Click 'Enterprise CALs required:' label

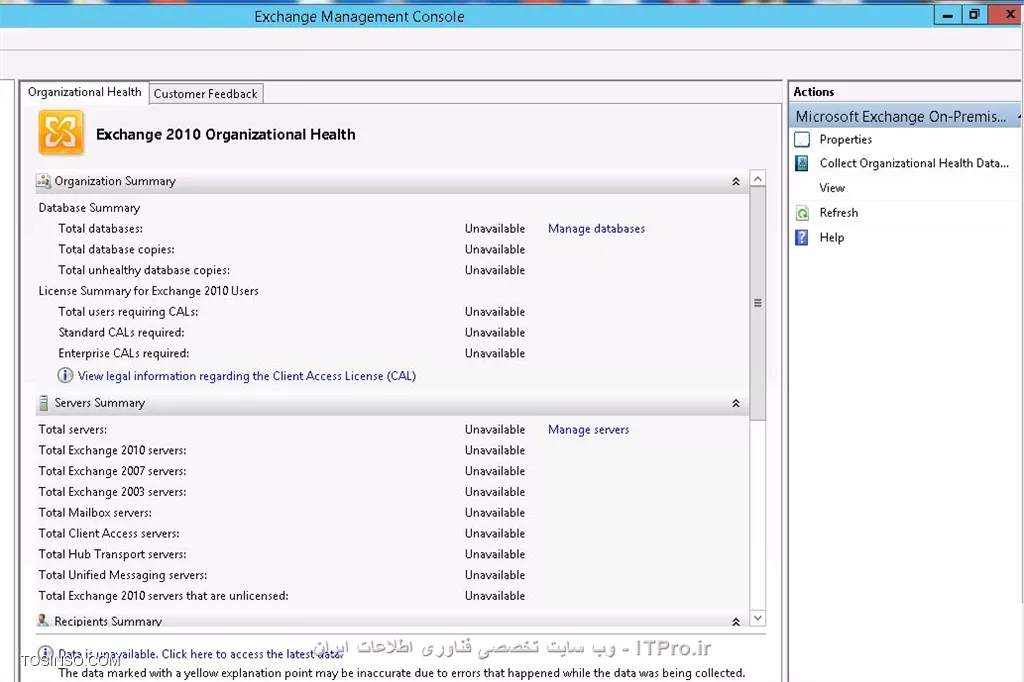(123, 353)
